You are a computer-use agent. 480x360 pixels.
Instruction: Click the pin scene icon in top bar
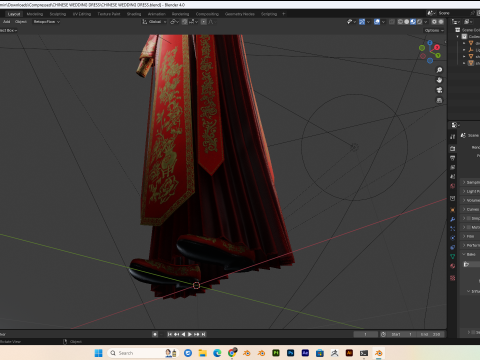click(x=472, y=13)
